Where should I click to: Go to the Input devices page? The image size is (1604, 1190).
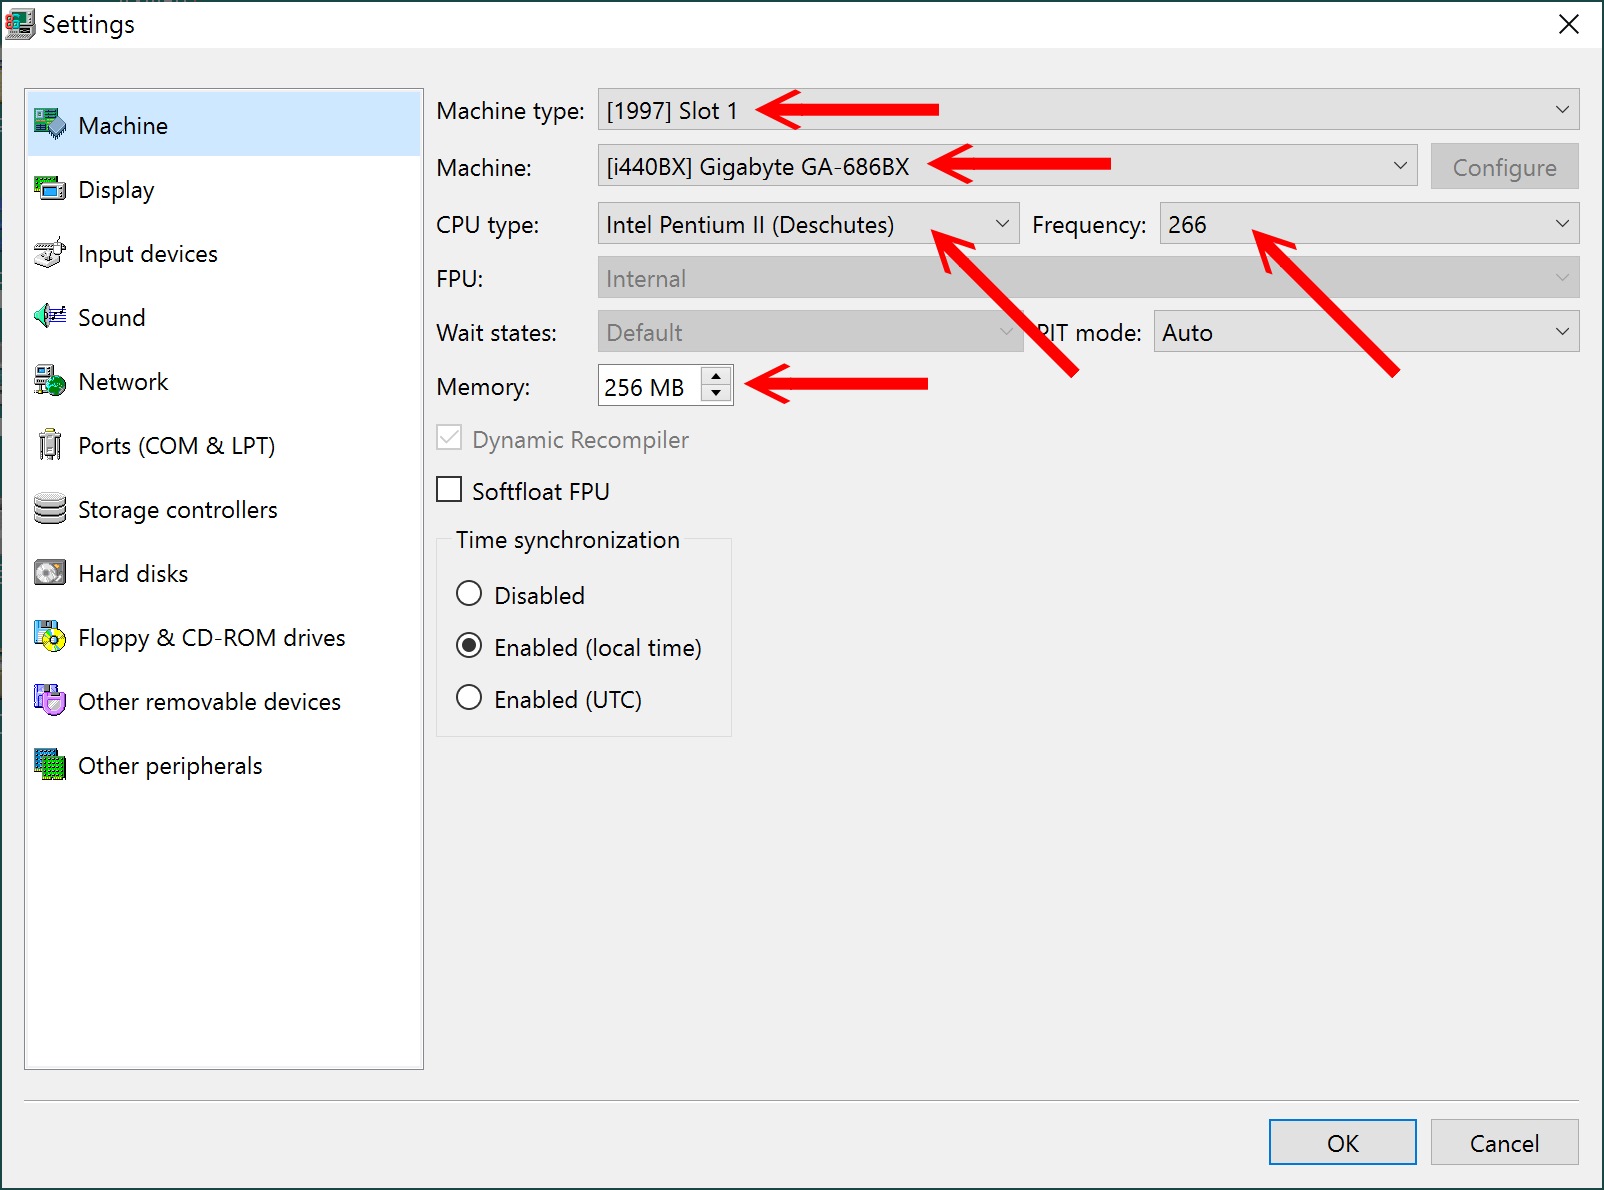pos(224,253)
